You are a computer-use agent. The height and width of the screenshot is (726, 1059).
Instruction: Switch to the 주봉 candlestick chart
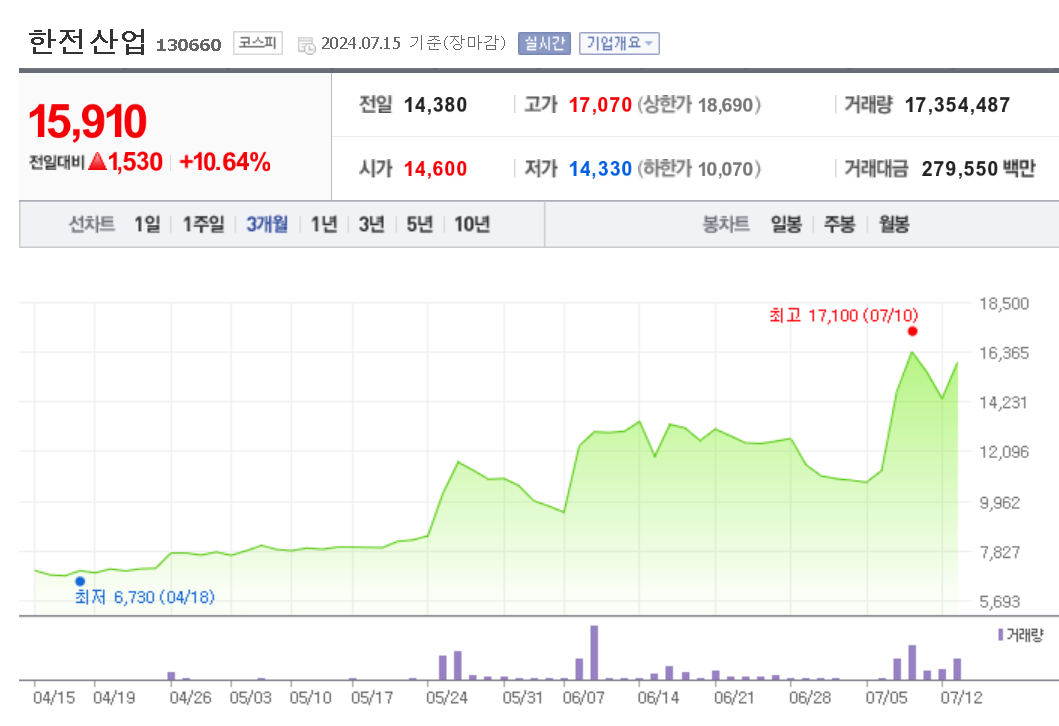click(x=840, y=224)
